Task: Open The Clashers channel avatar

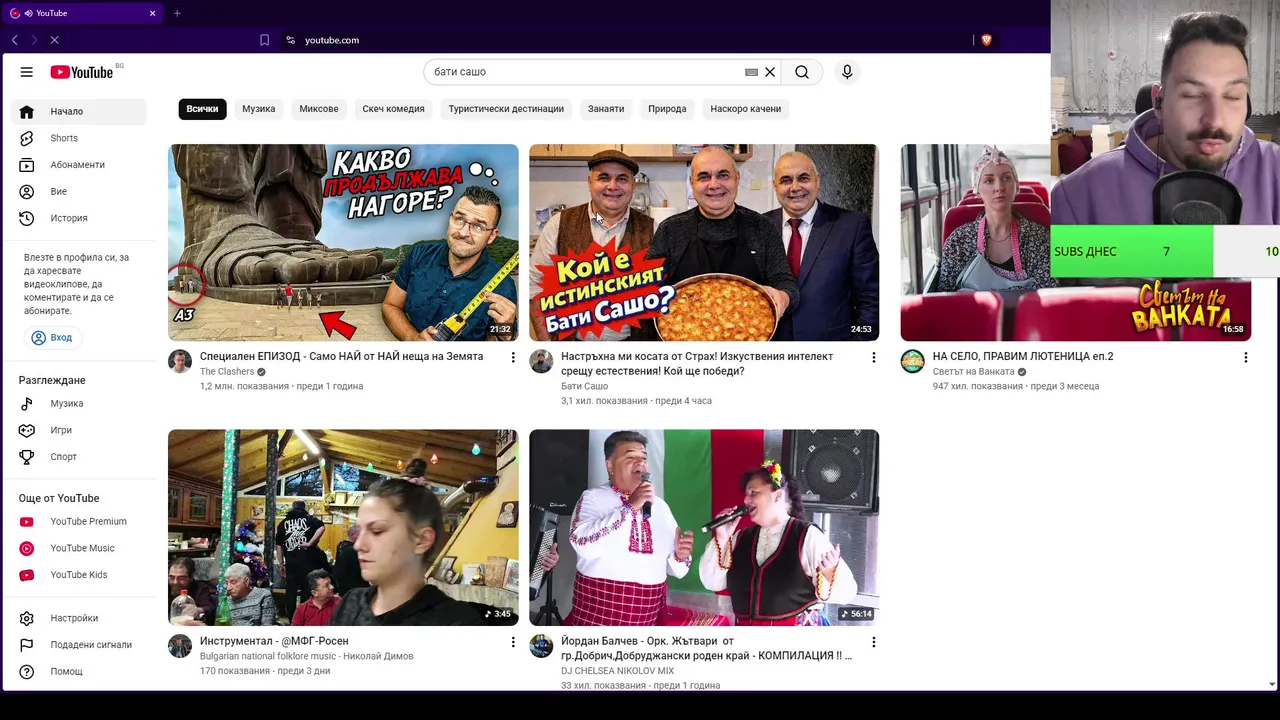Action: (180, 361)
